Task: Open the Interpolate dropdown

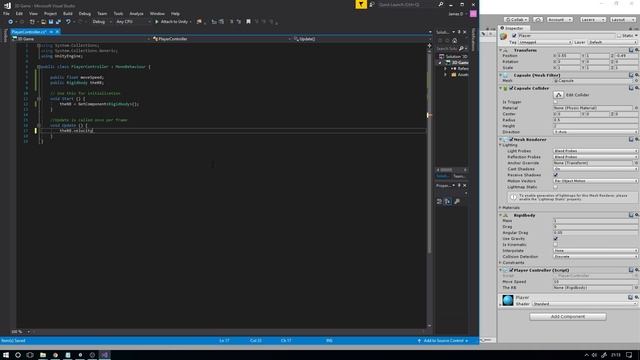Action: coord(596,251)
